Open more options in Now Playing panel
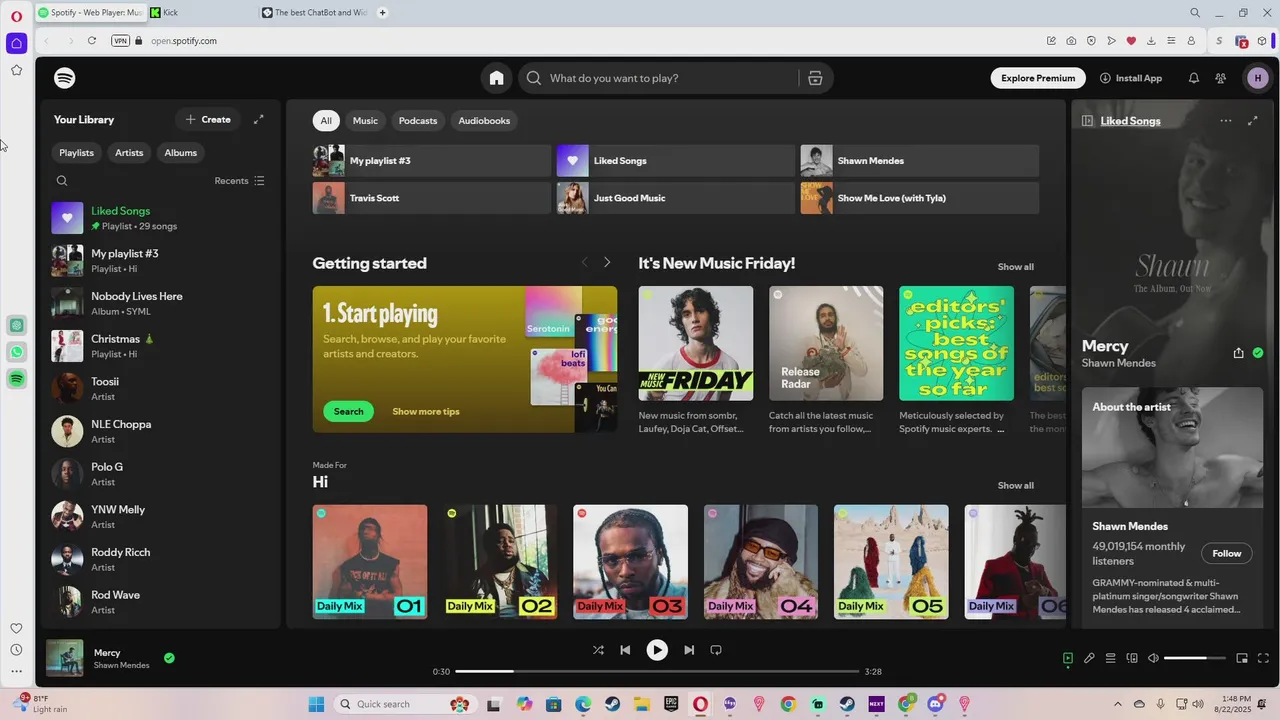Image resolution: width=1280 pixels, height=720 pixels. 1226,121
